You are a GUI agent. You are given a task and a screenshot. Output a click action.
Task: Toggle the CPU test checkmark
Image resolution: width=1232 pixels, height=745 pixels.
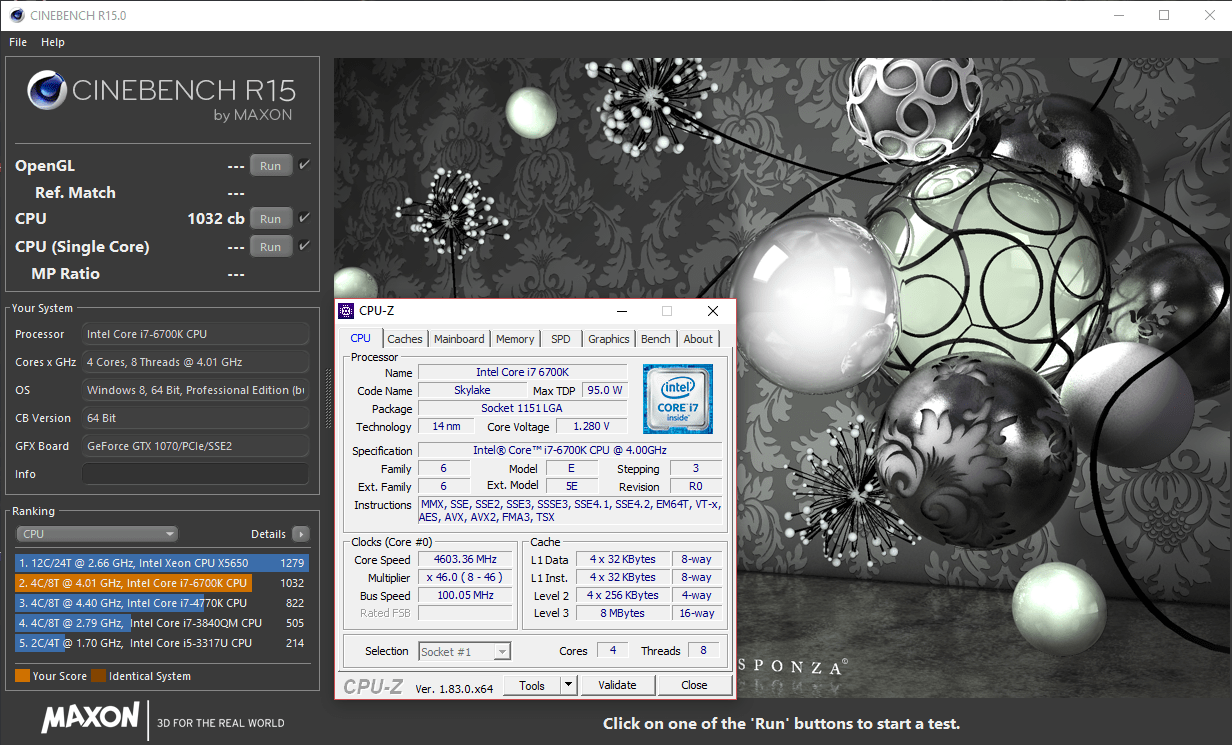304,218
